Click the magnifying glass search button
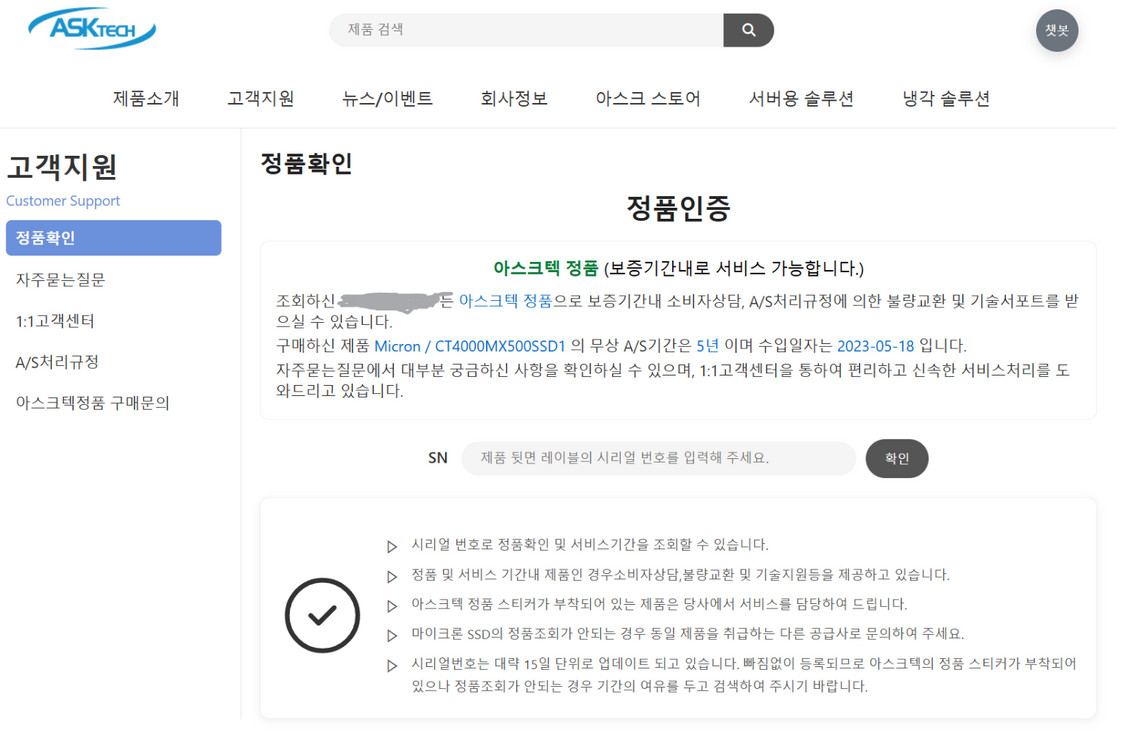The width and height of the screenshot is (1129, 750). (748, 30)
